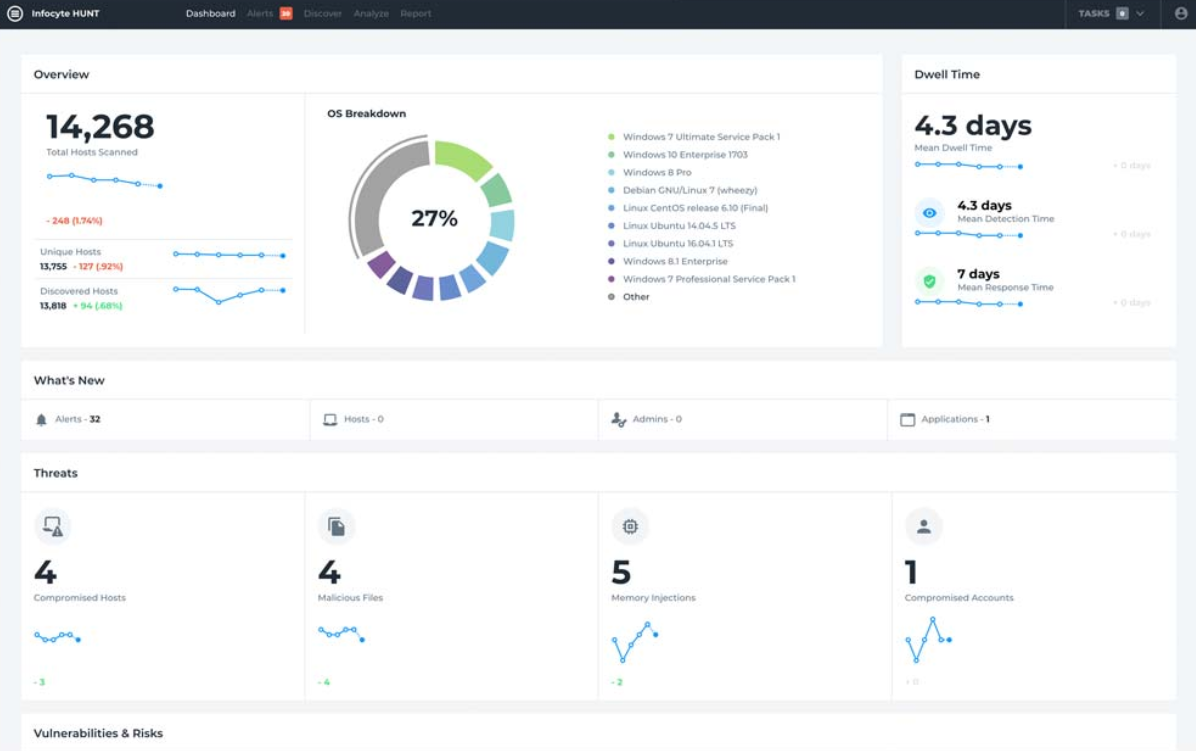This screenshot has width=1196, height=751.
Task: Click the eye icon for Mean Detection Time
Action: point(929,213)
